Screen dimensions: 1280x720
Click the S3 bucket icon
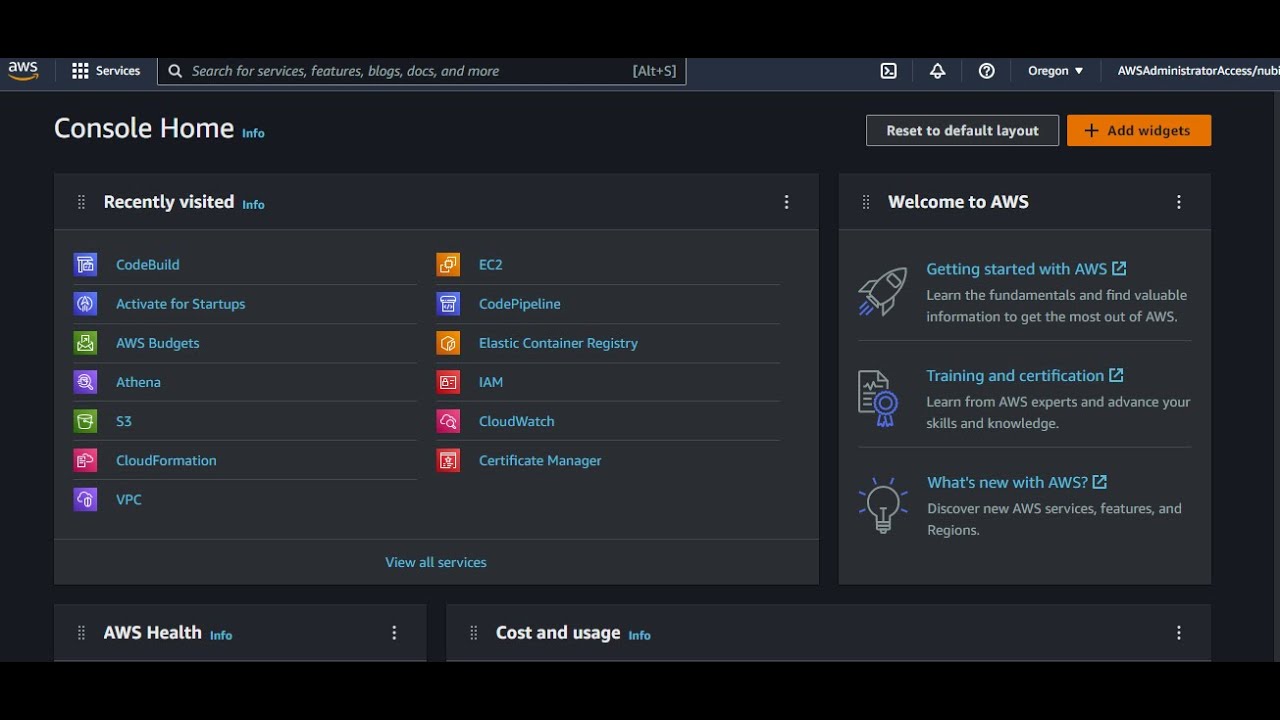[85, 421]
